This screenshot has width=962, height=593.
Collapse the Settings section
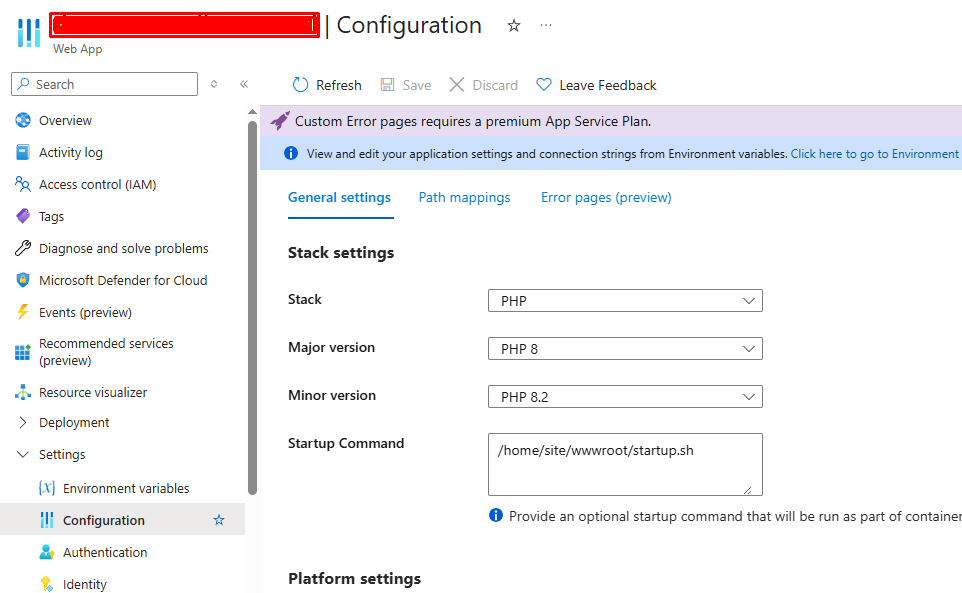[23, 454]
